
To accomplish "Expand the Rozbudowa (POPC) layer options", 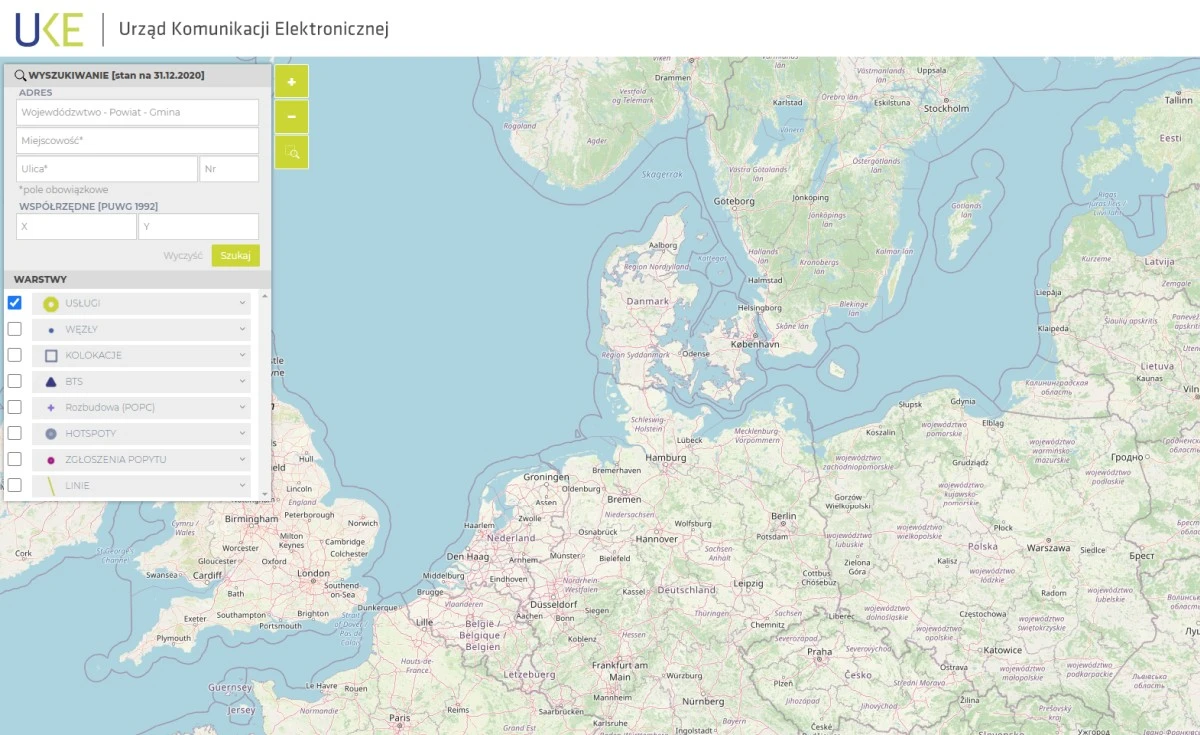I will point(242,408).
